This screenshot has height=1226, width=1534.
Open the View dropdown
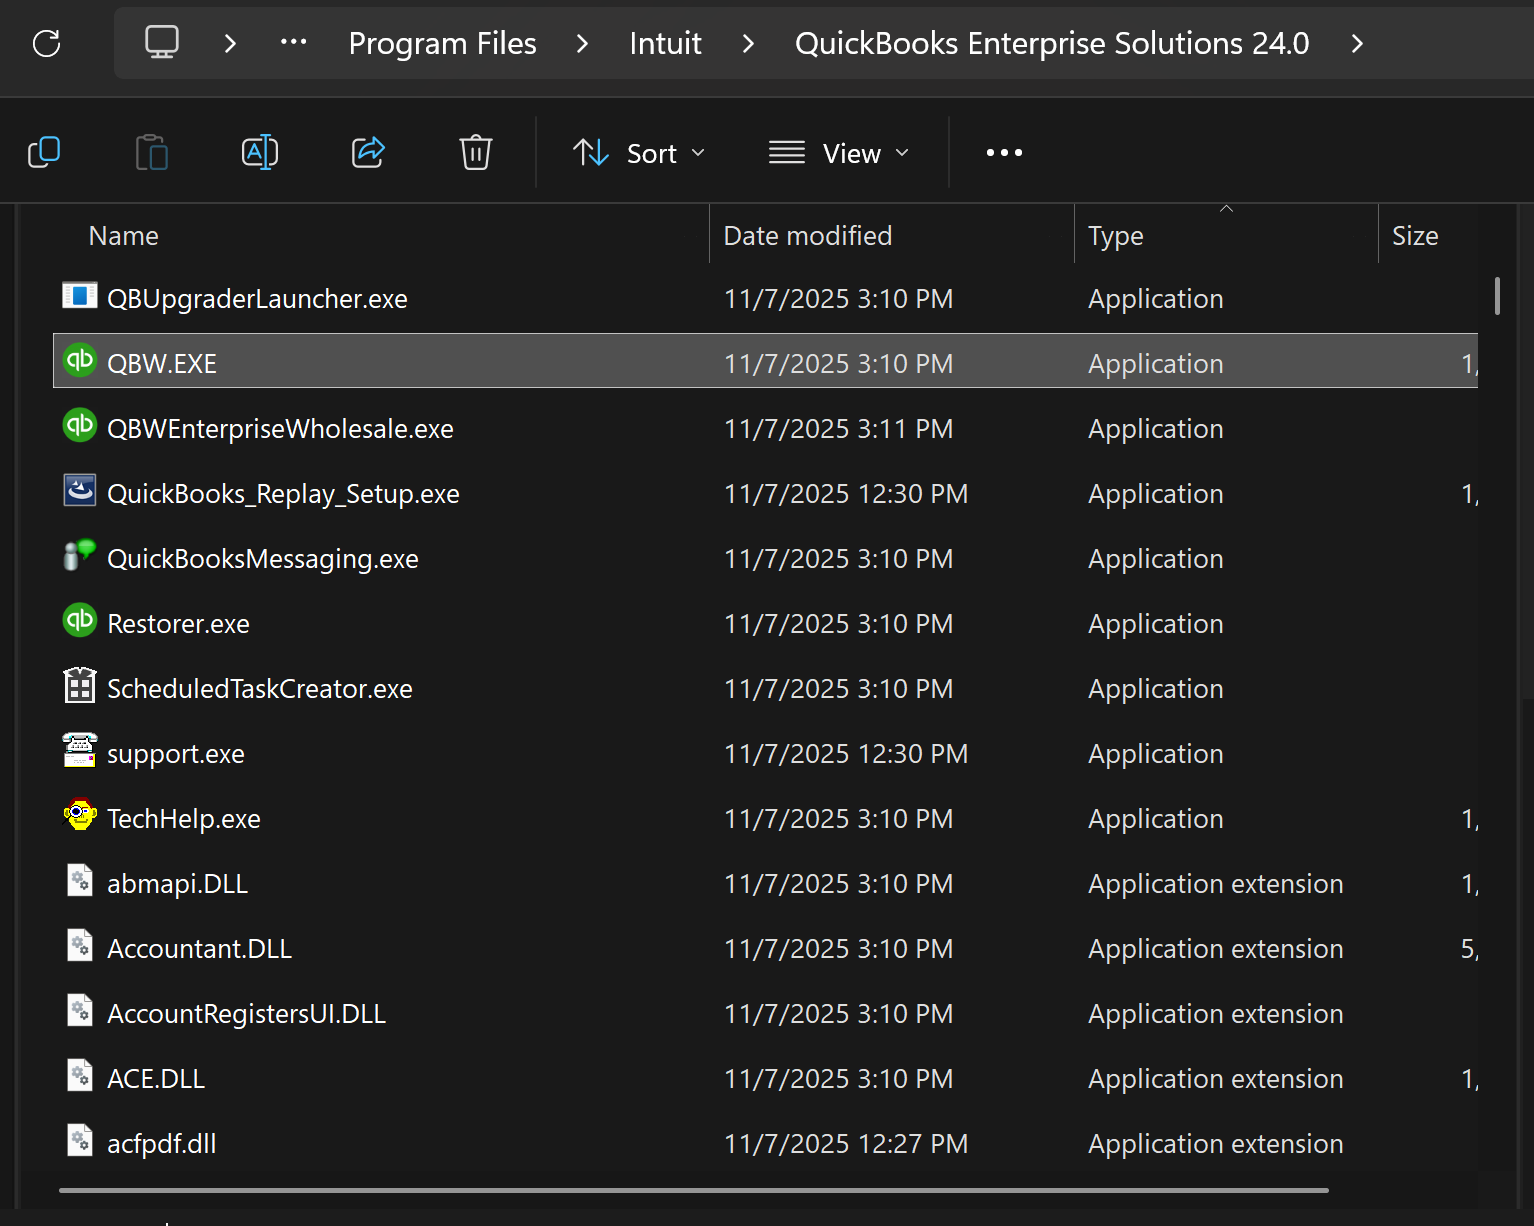[x=840, y=153]
